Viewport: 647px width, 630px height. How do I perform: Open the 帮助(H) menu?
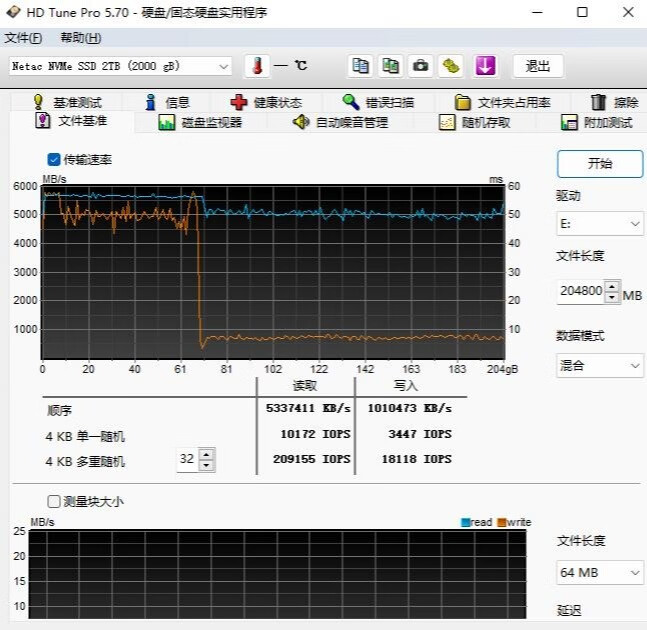coord(81,38)
